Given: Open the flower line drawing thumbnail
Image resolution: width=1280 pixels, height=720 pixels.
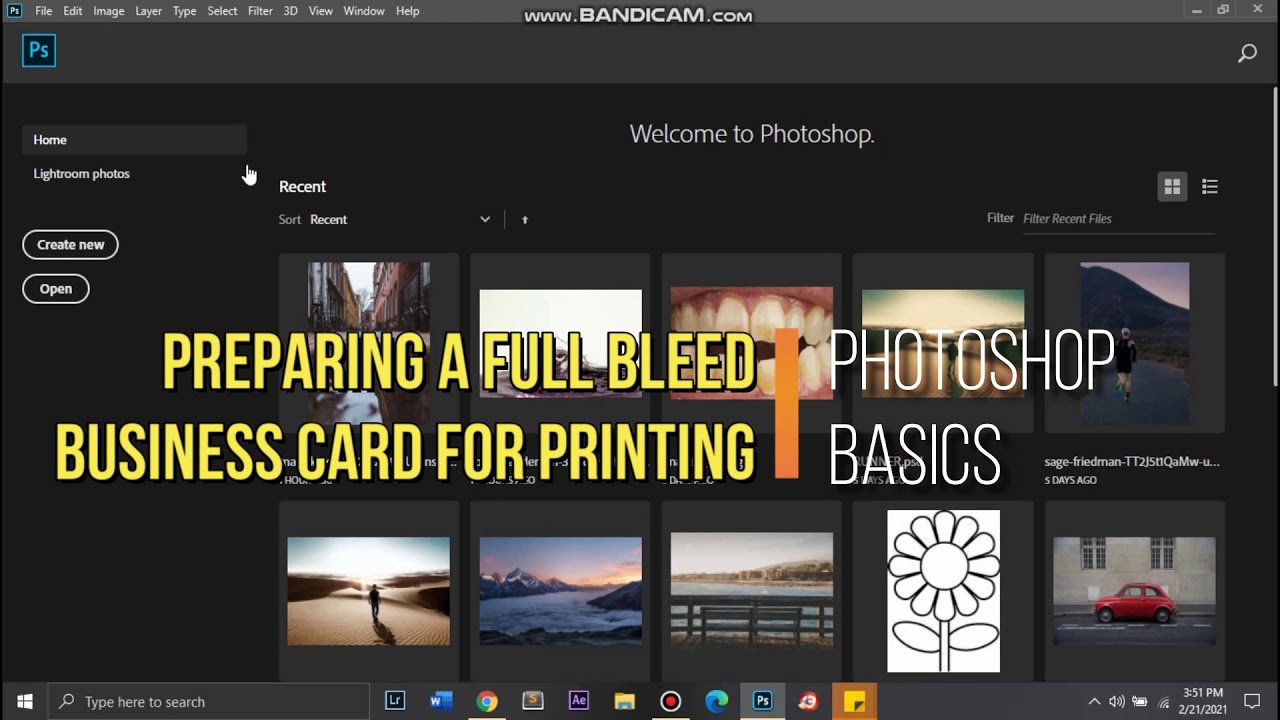Looking at the screenshot, I should [x=943, y=591].
